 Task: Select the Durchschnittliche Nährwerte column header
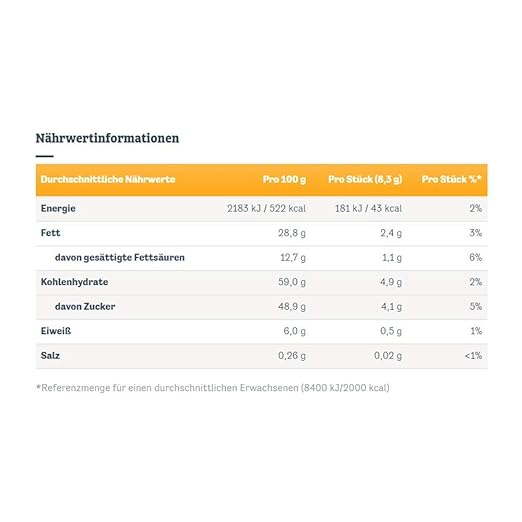(x=108, y=179)
